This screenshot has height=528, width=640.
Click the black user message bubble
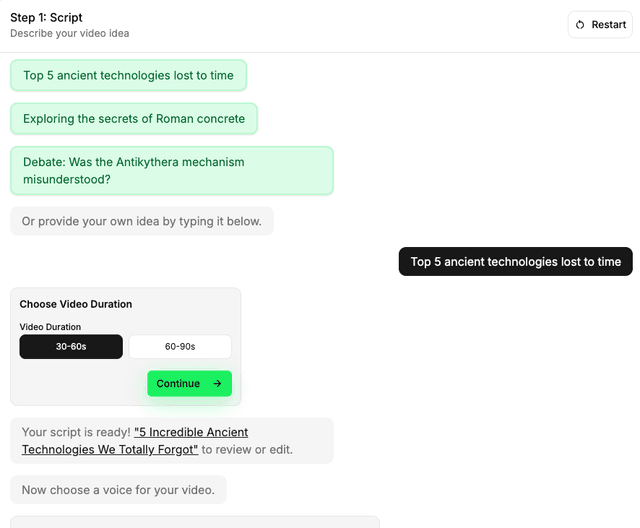coord(515,262)
